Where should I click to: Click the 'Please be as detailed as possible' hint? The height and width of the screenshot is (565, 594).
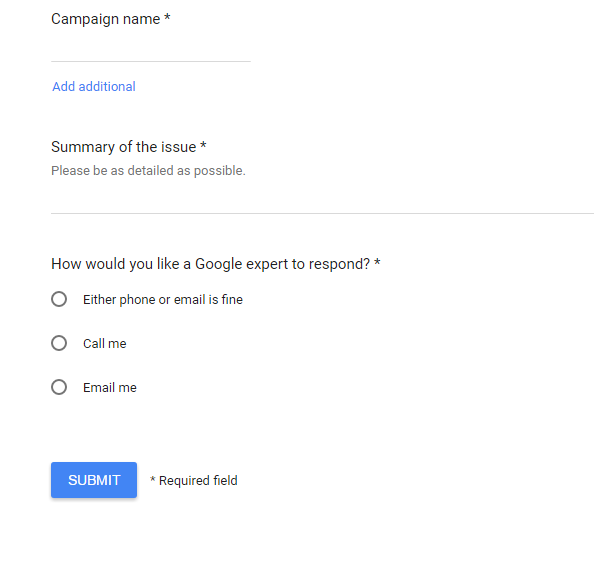(148, 171)
